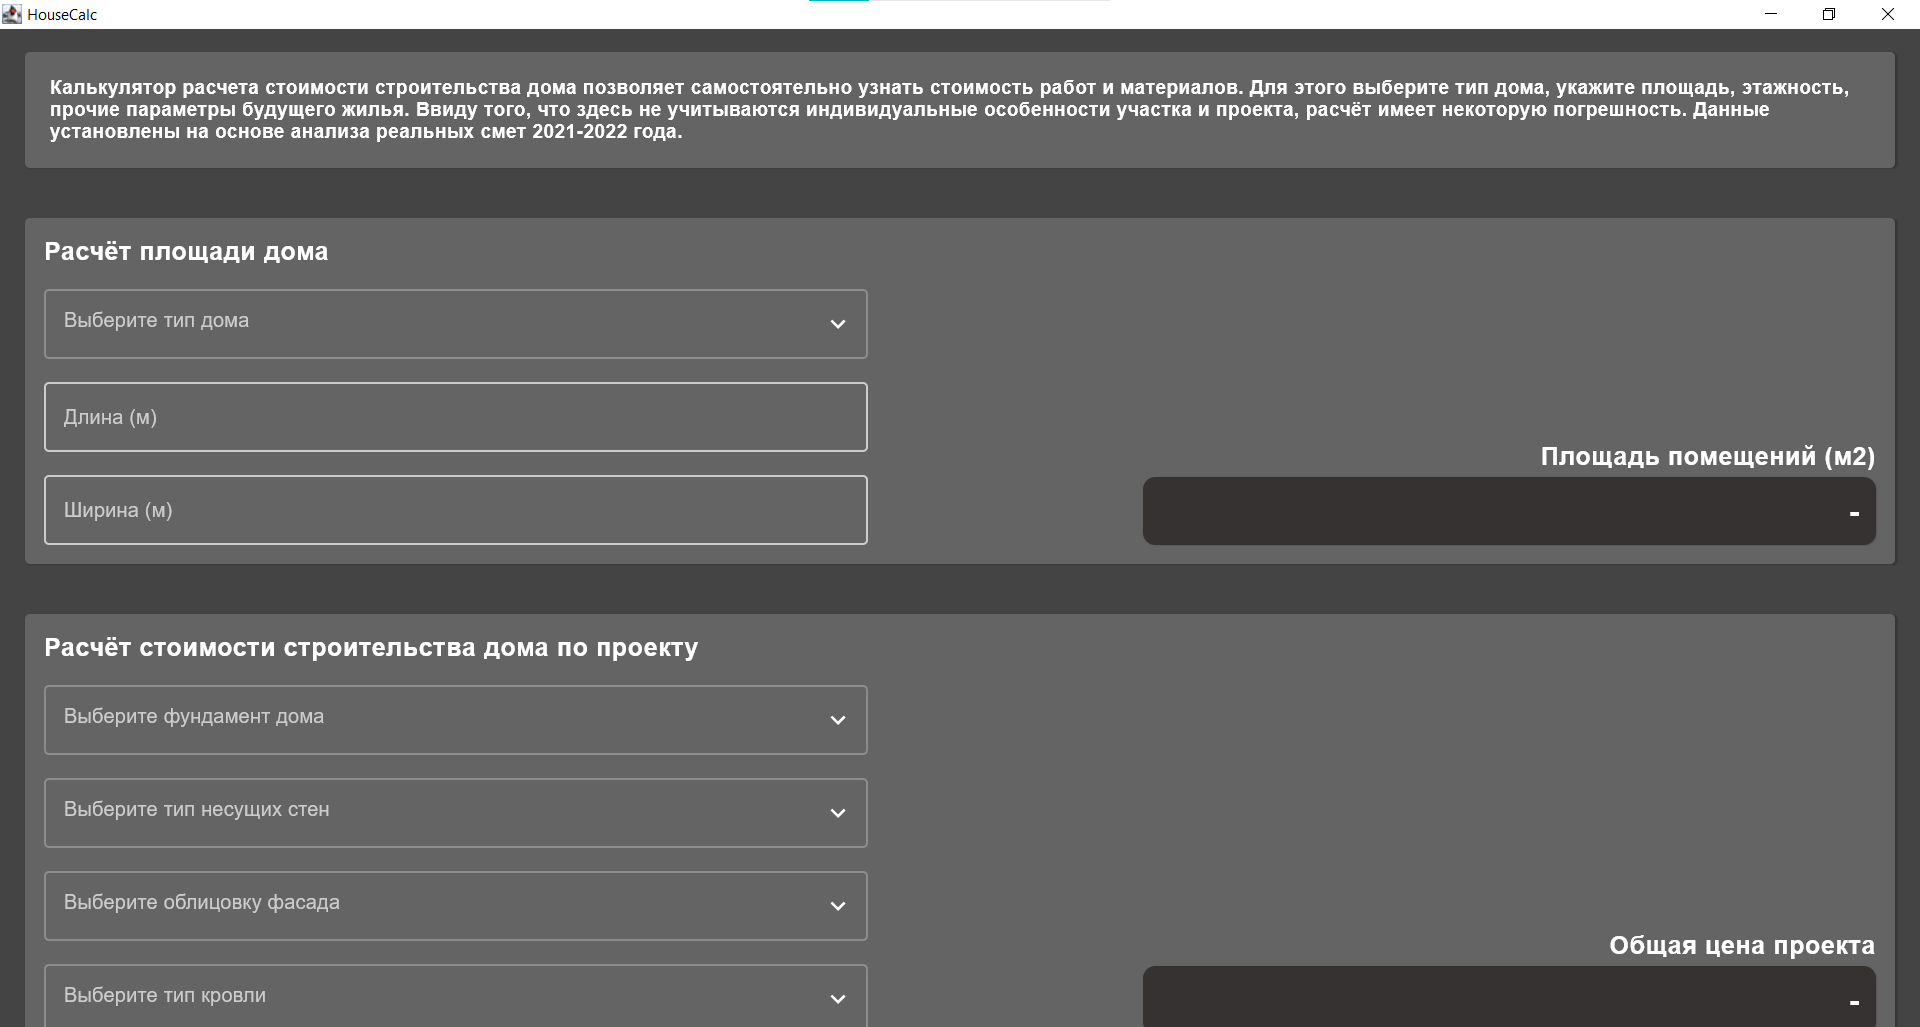Click the maximize window button

click(x=1829, y=14)
